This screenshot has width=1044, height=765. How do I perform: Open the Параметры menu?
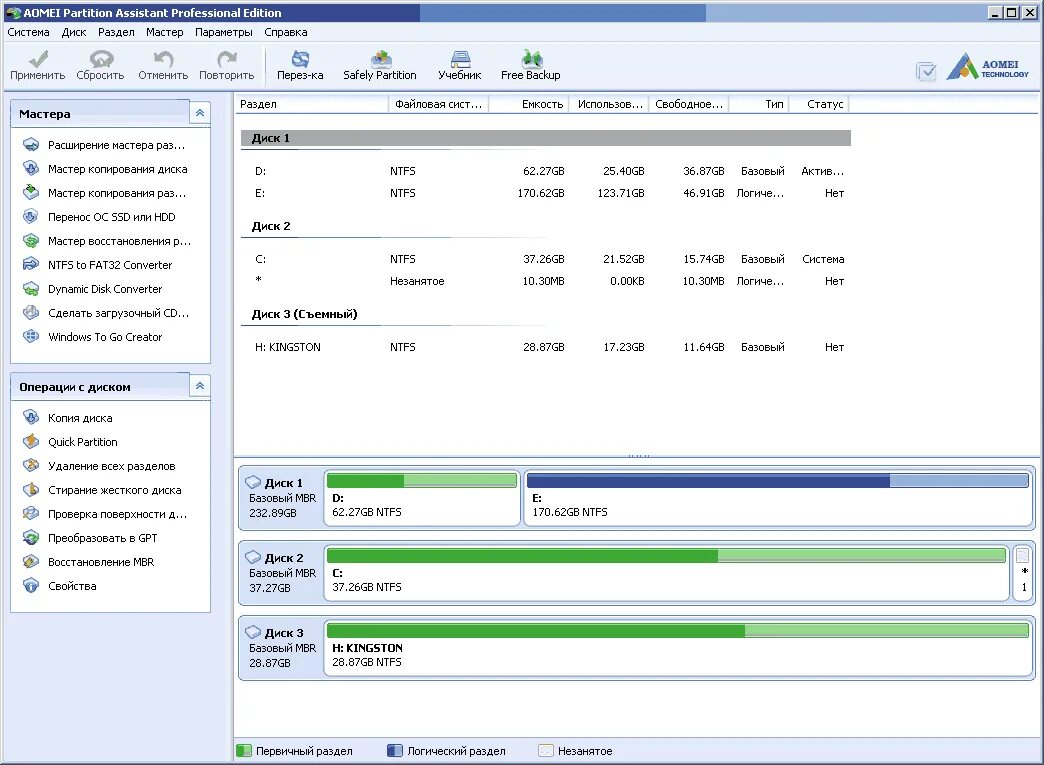(x=224, y=32)
